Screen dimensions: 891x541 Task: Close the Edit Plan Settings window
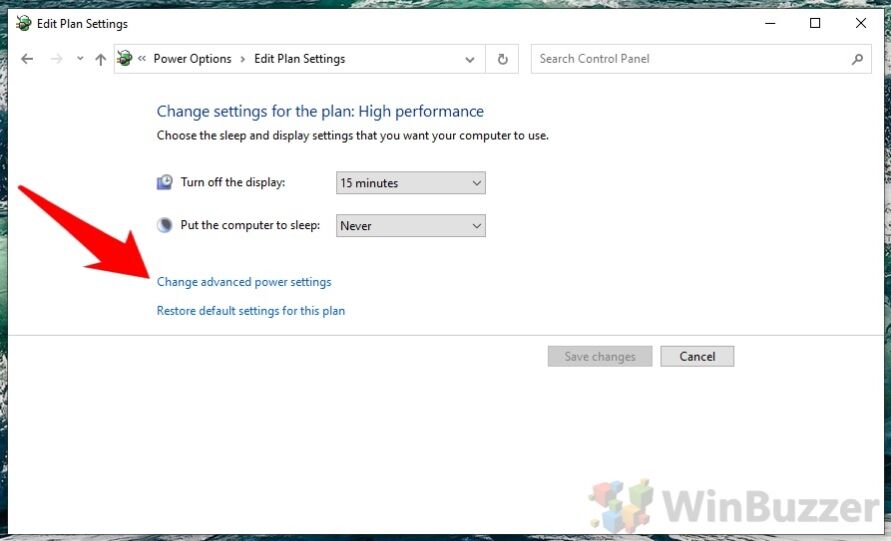point(861,23)
